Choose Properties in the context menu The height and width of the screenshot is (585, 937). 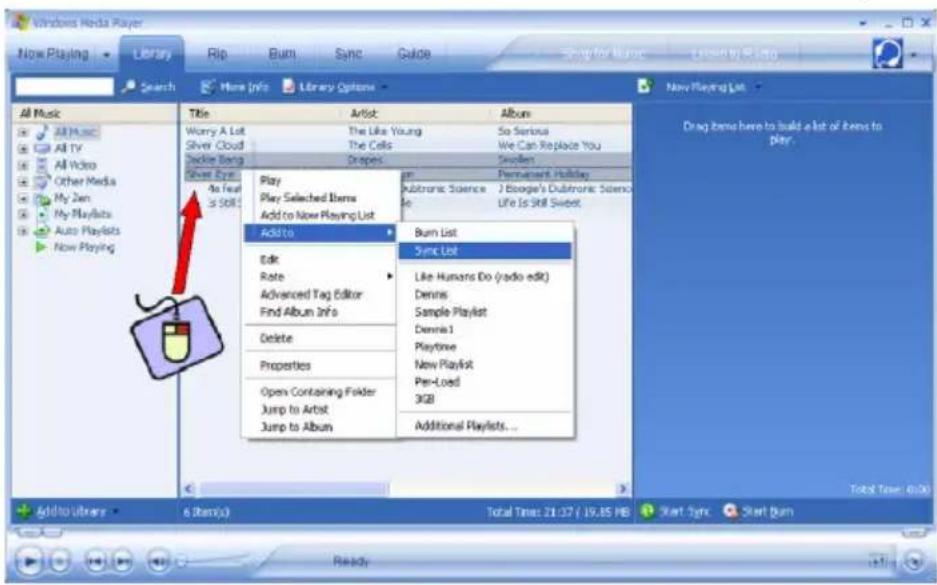pyautogui.click(x=321, y=365)
